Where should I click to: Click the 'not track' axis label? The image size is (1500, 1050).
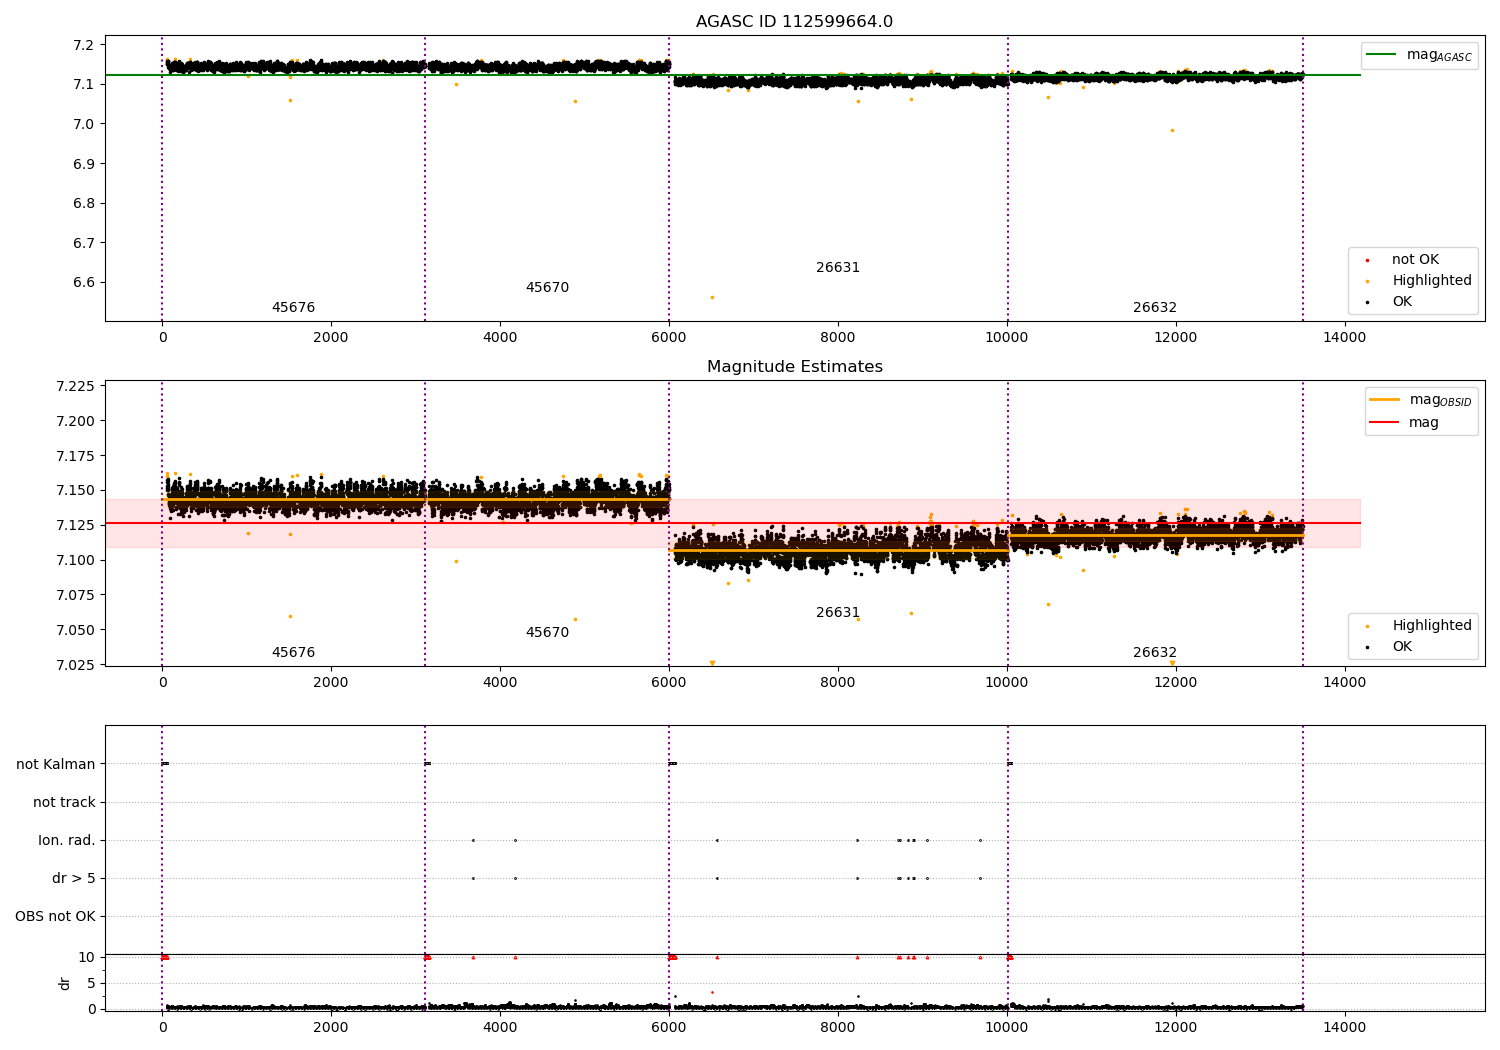click(x=64, y=803)
